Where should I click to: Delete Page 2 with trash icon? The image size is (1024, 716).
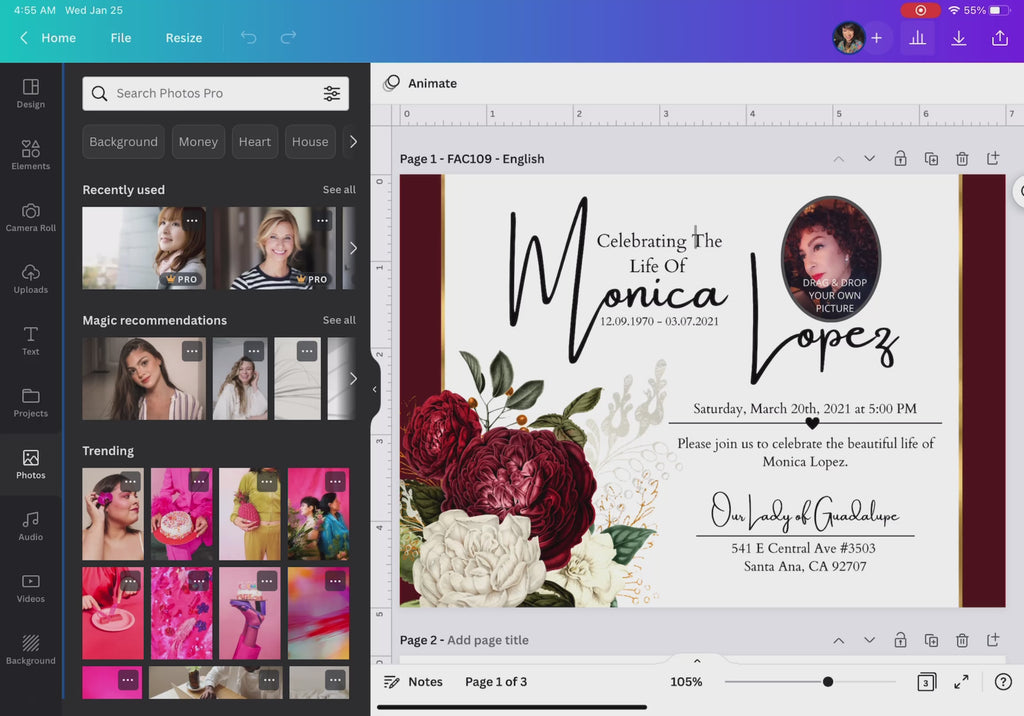click(x=962, y=640)
